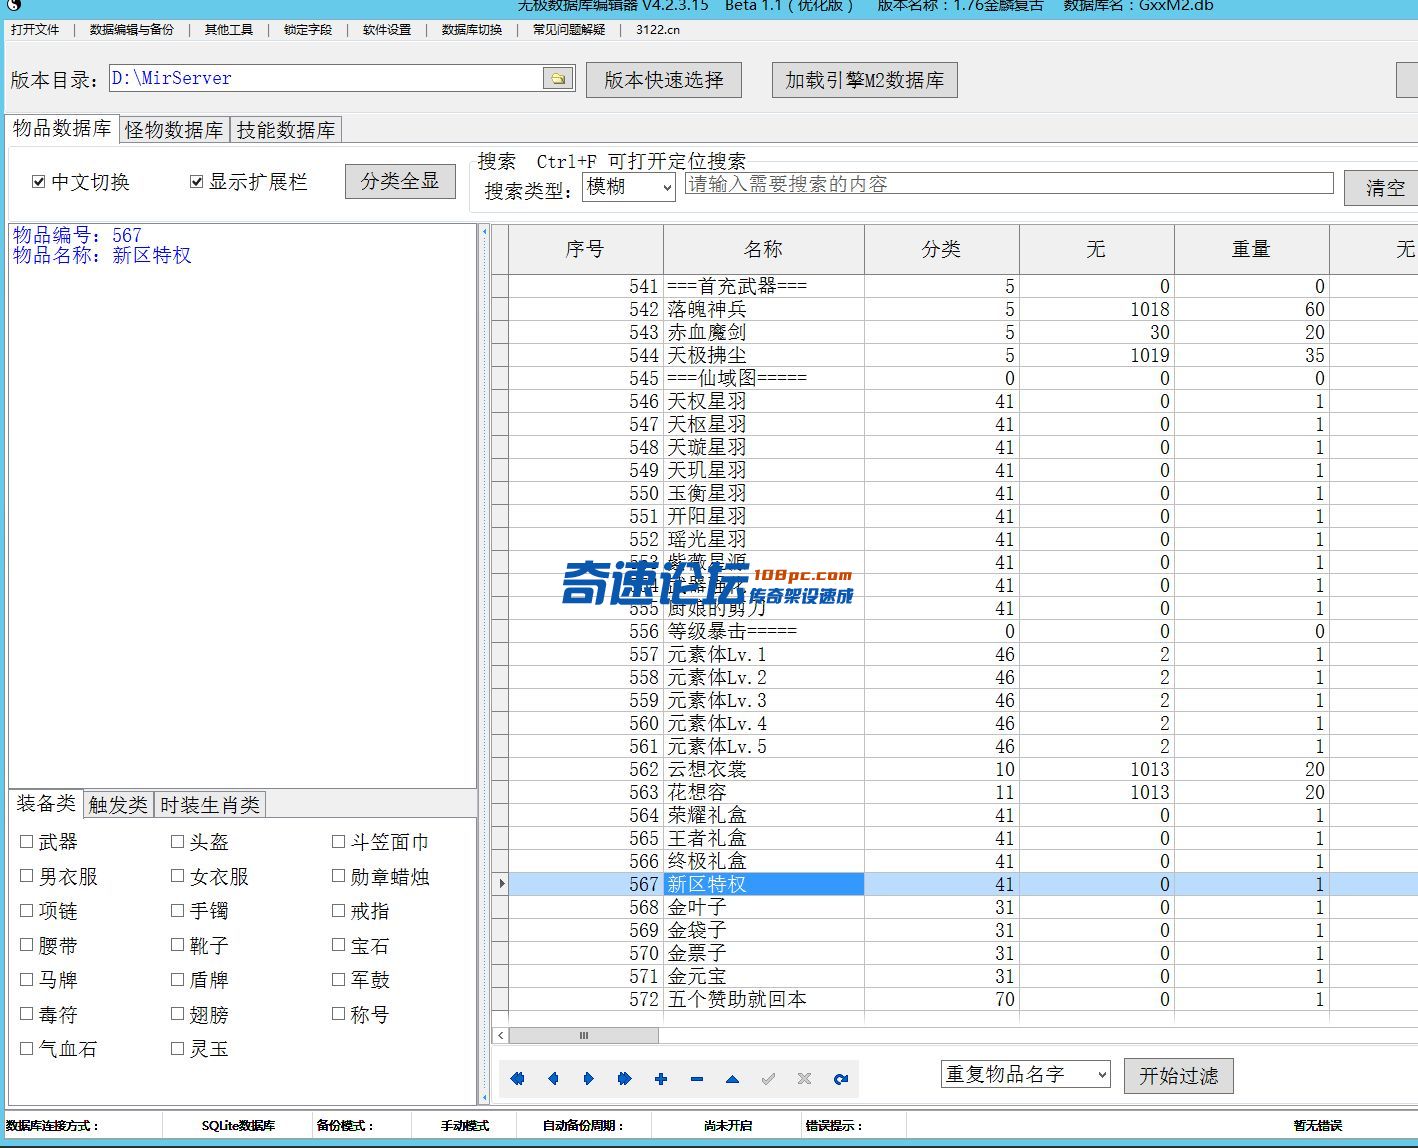Select the 金元宝 row name cell
The image size is (1418, 1148).
tap(763, 976)
